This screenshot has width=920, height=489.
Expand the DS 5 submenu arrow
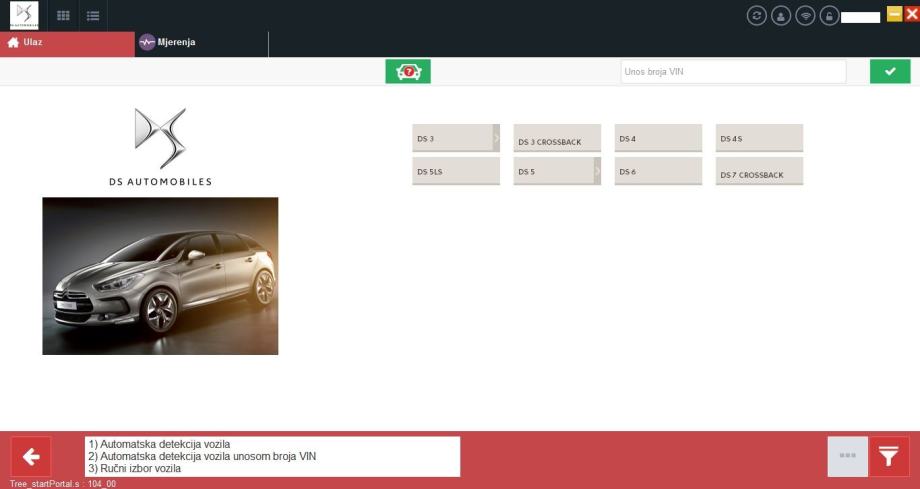point(597,171)
